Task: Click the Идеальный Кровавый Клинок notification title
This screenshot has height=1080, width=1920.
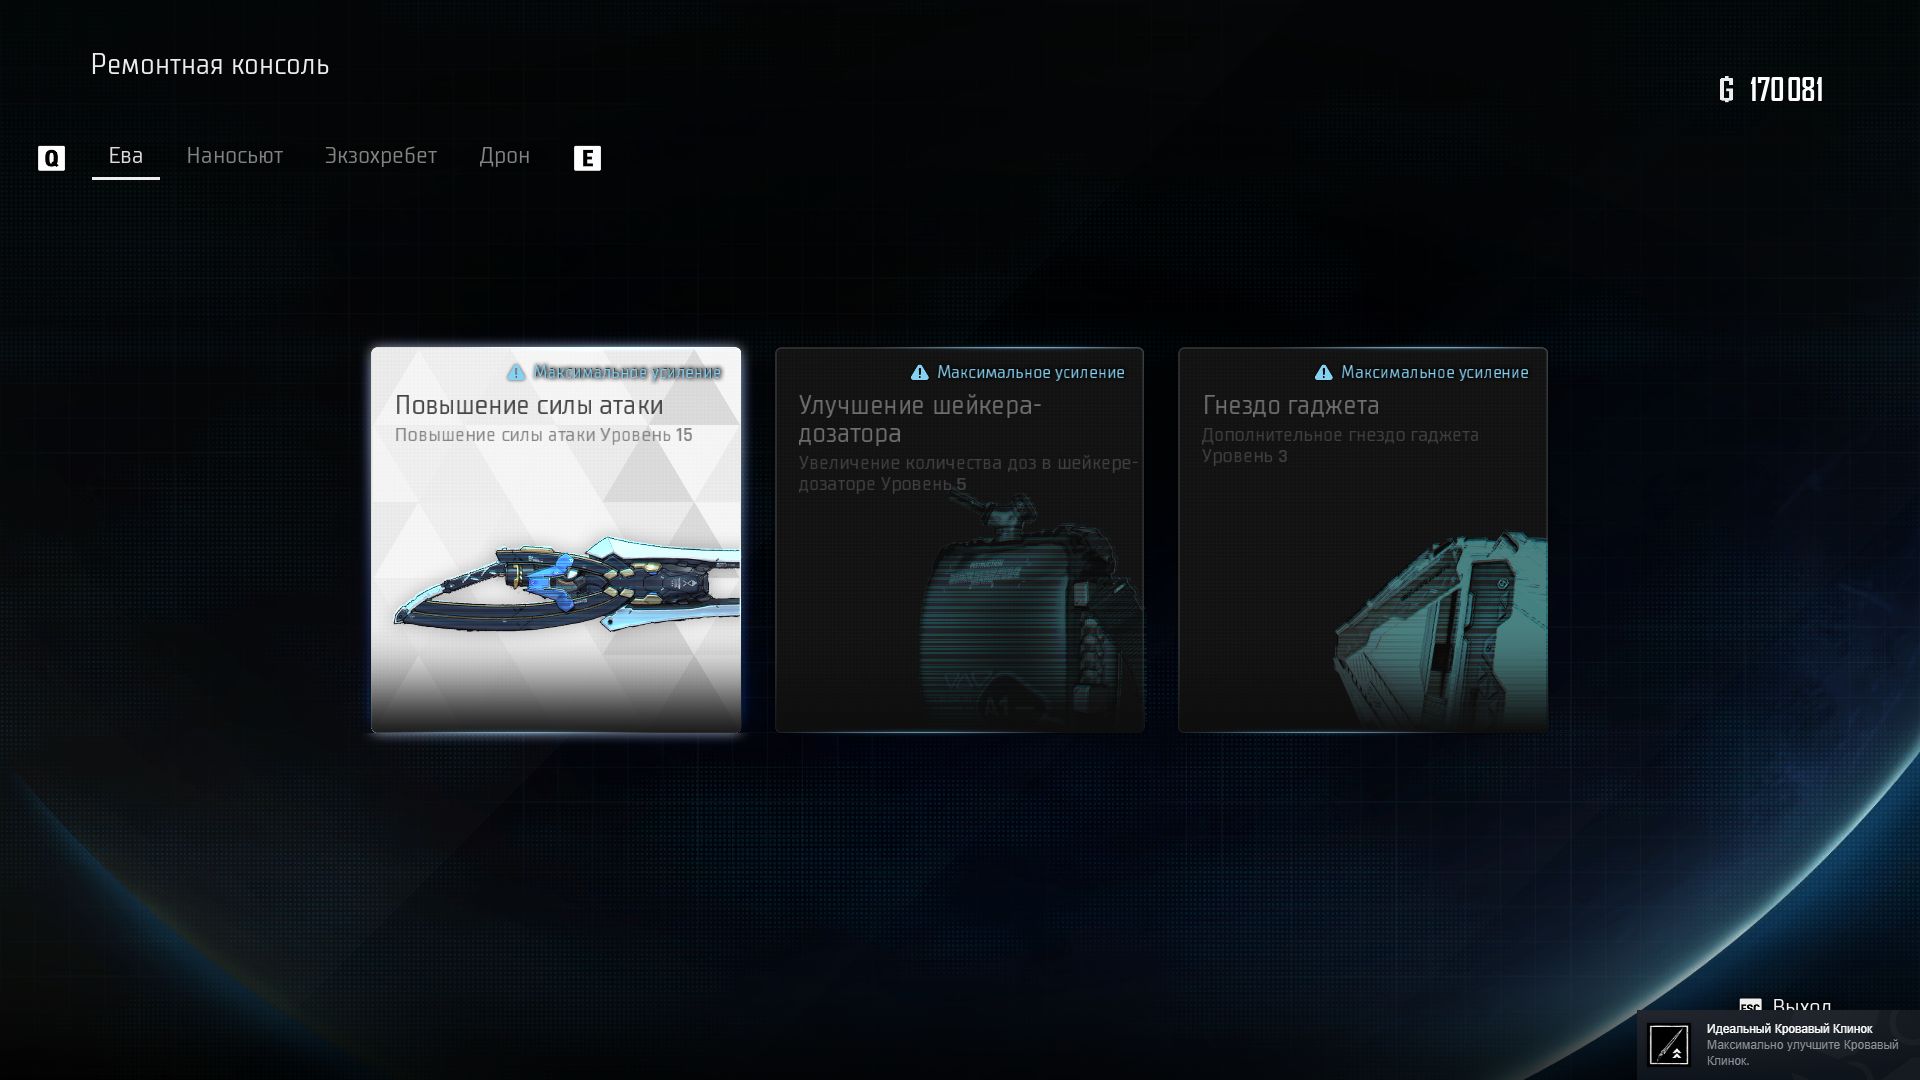Action: point(1788,1029)
